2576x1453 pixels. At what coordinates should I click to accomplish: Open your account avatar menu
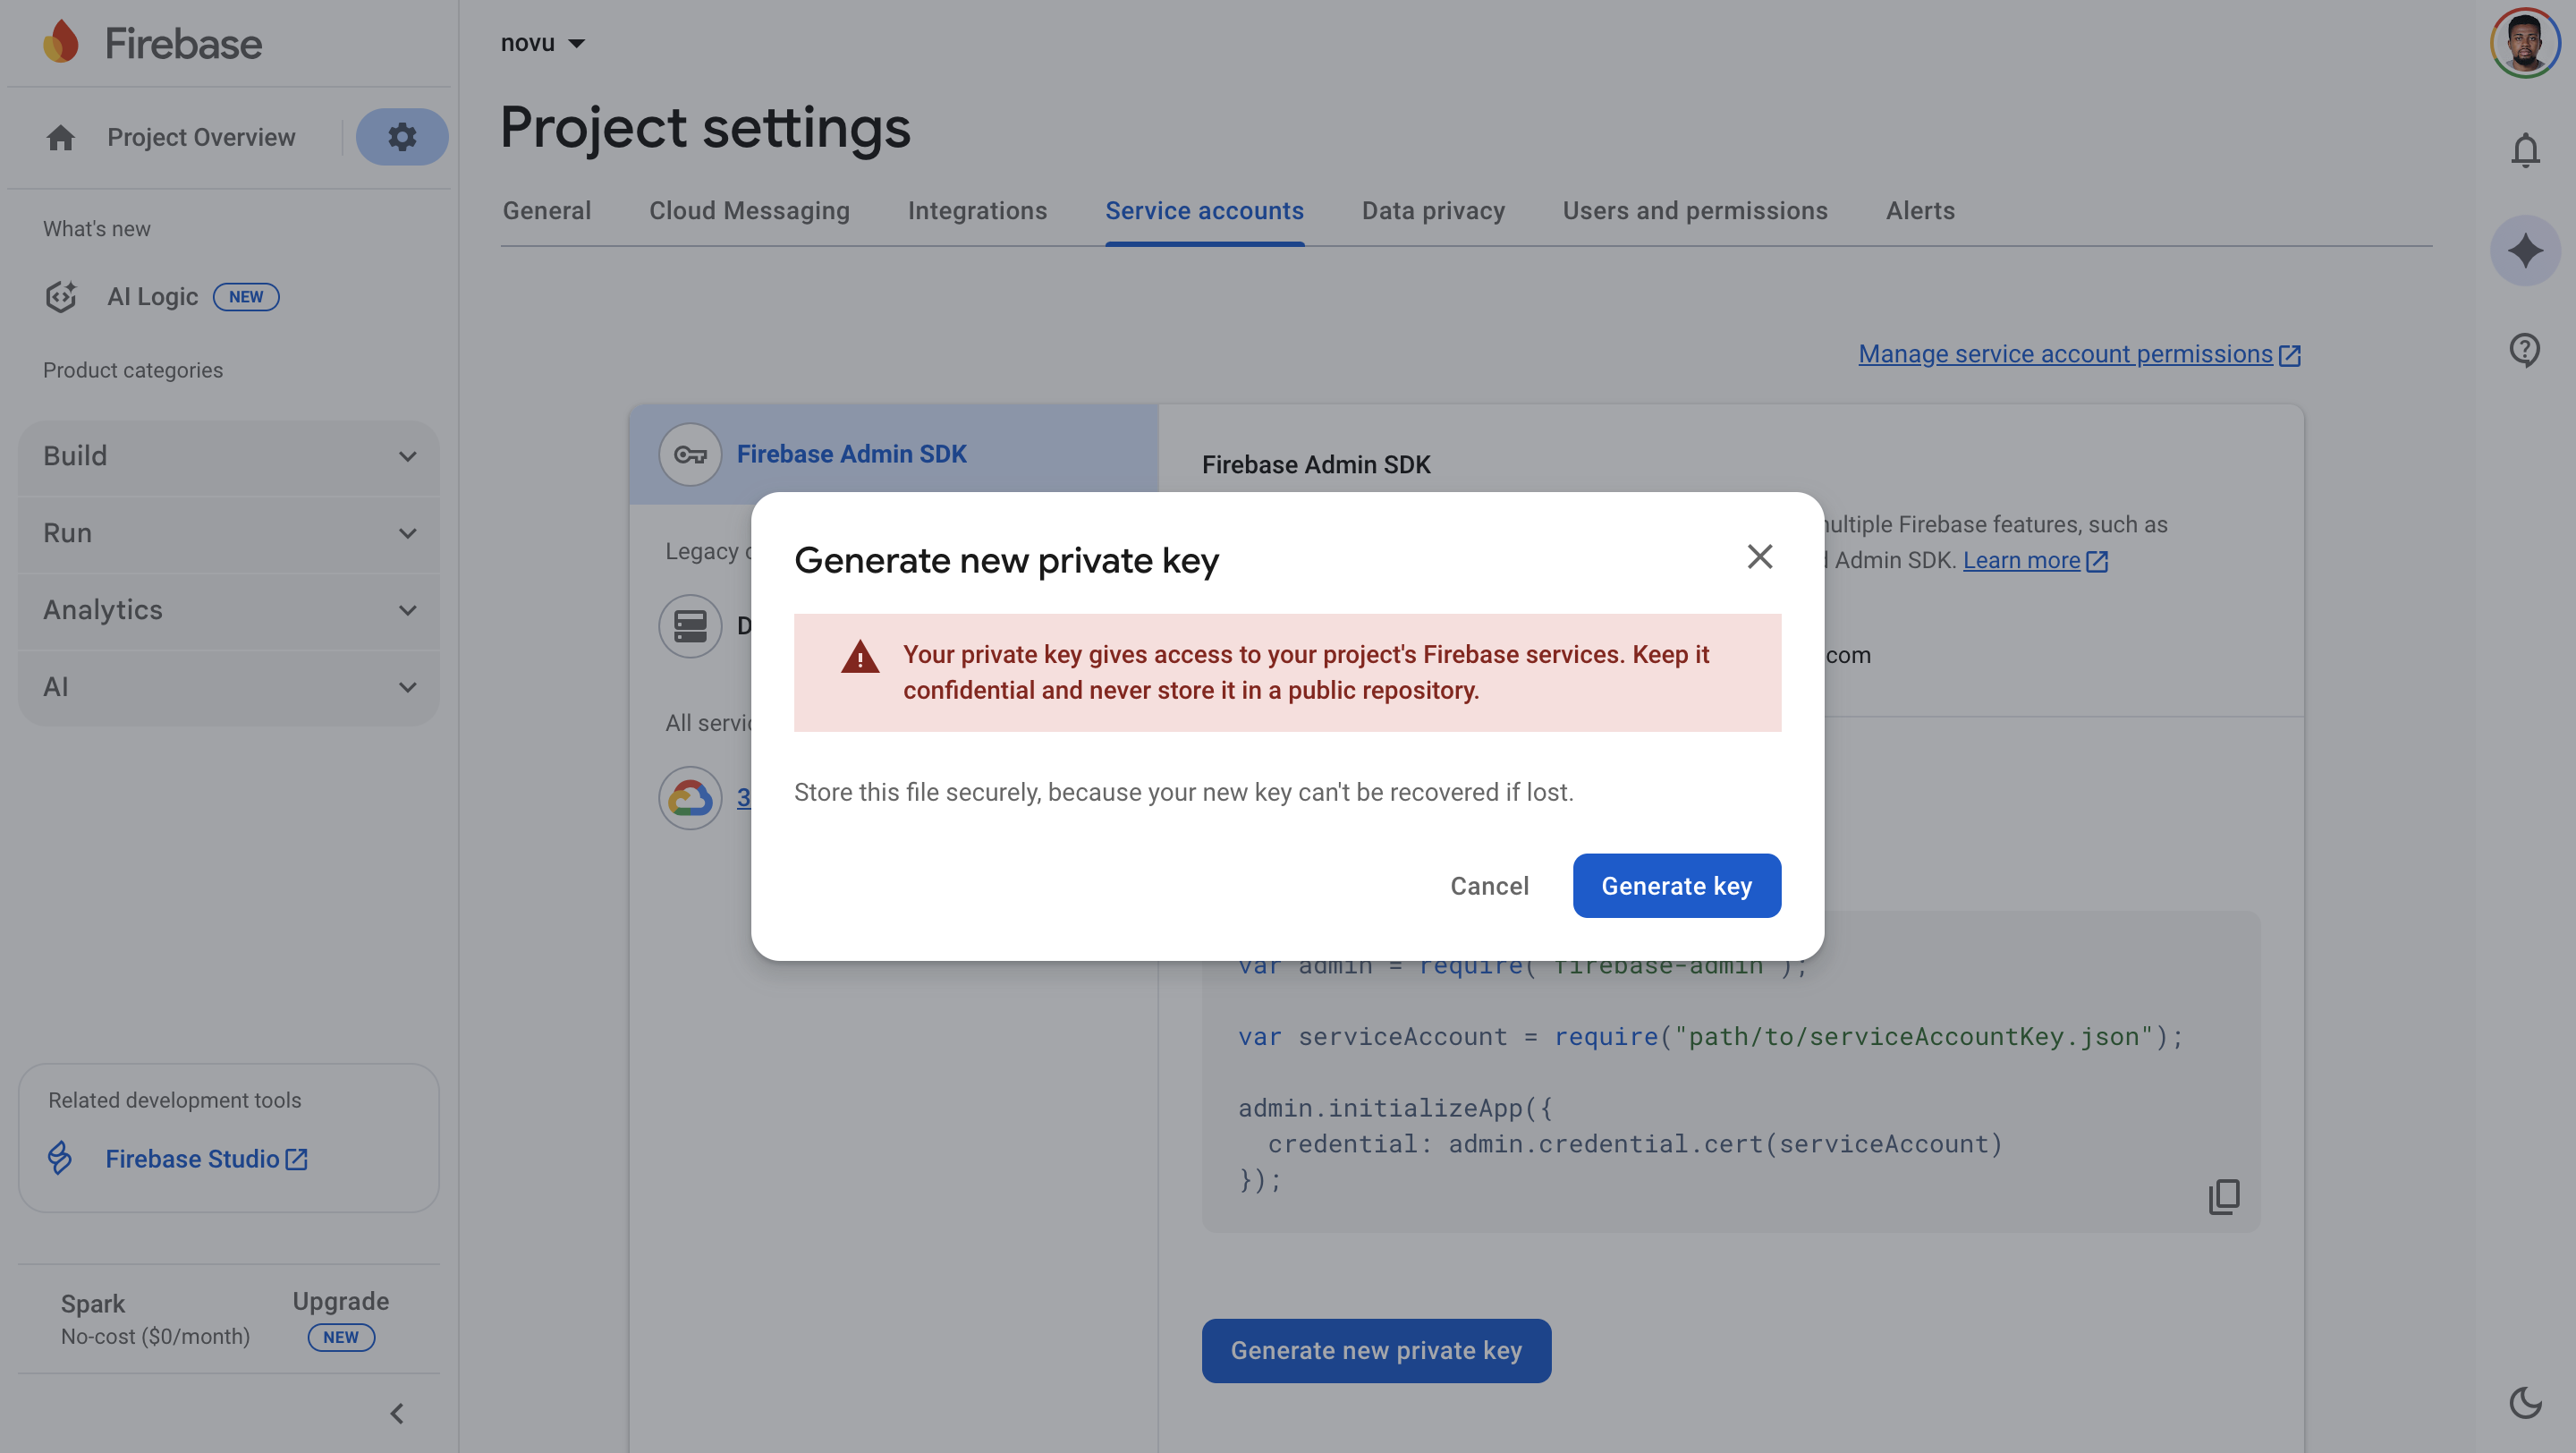coord(2524,42)
